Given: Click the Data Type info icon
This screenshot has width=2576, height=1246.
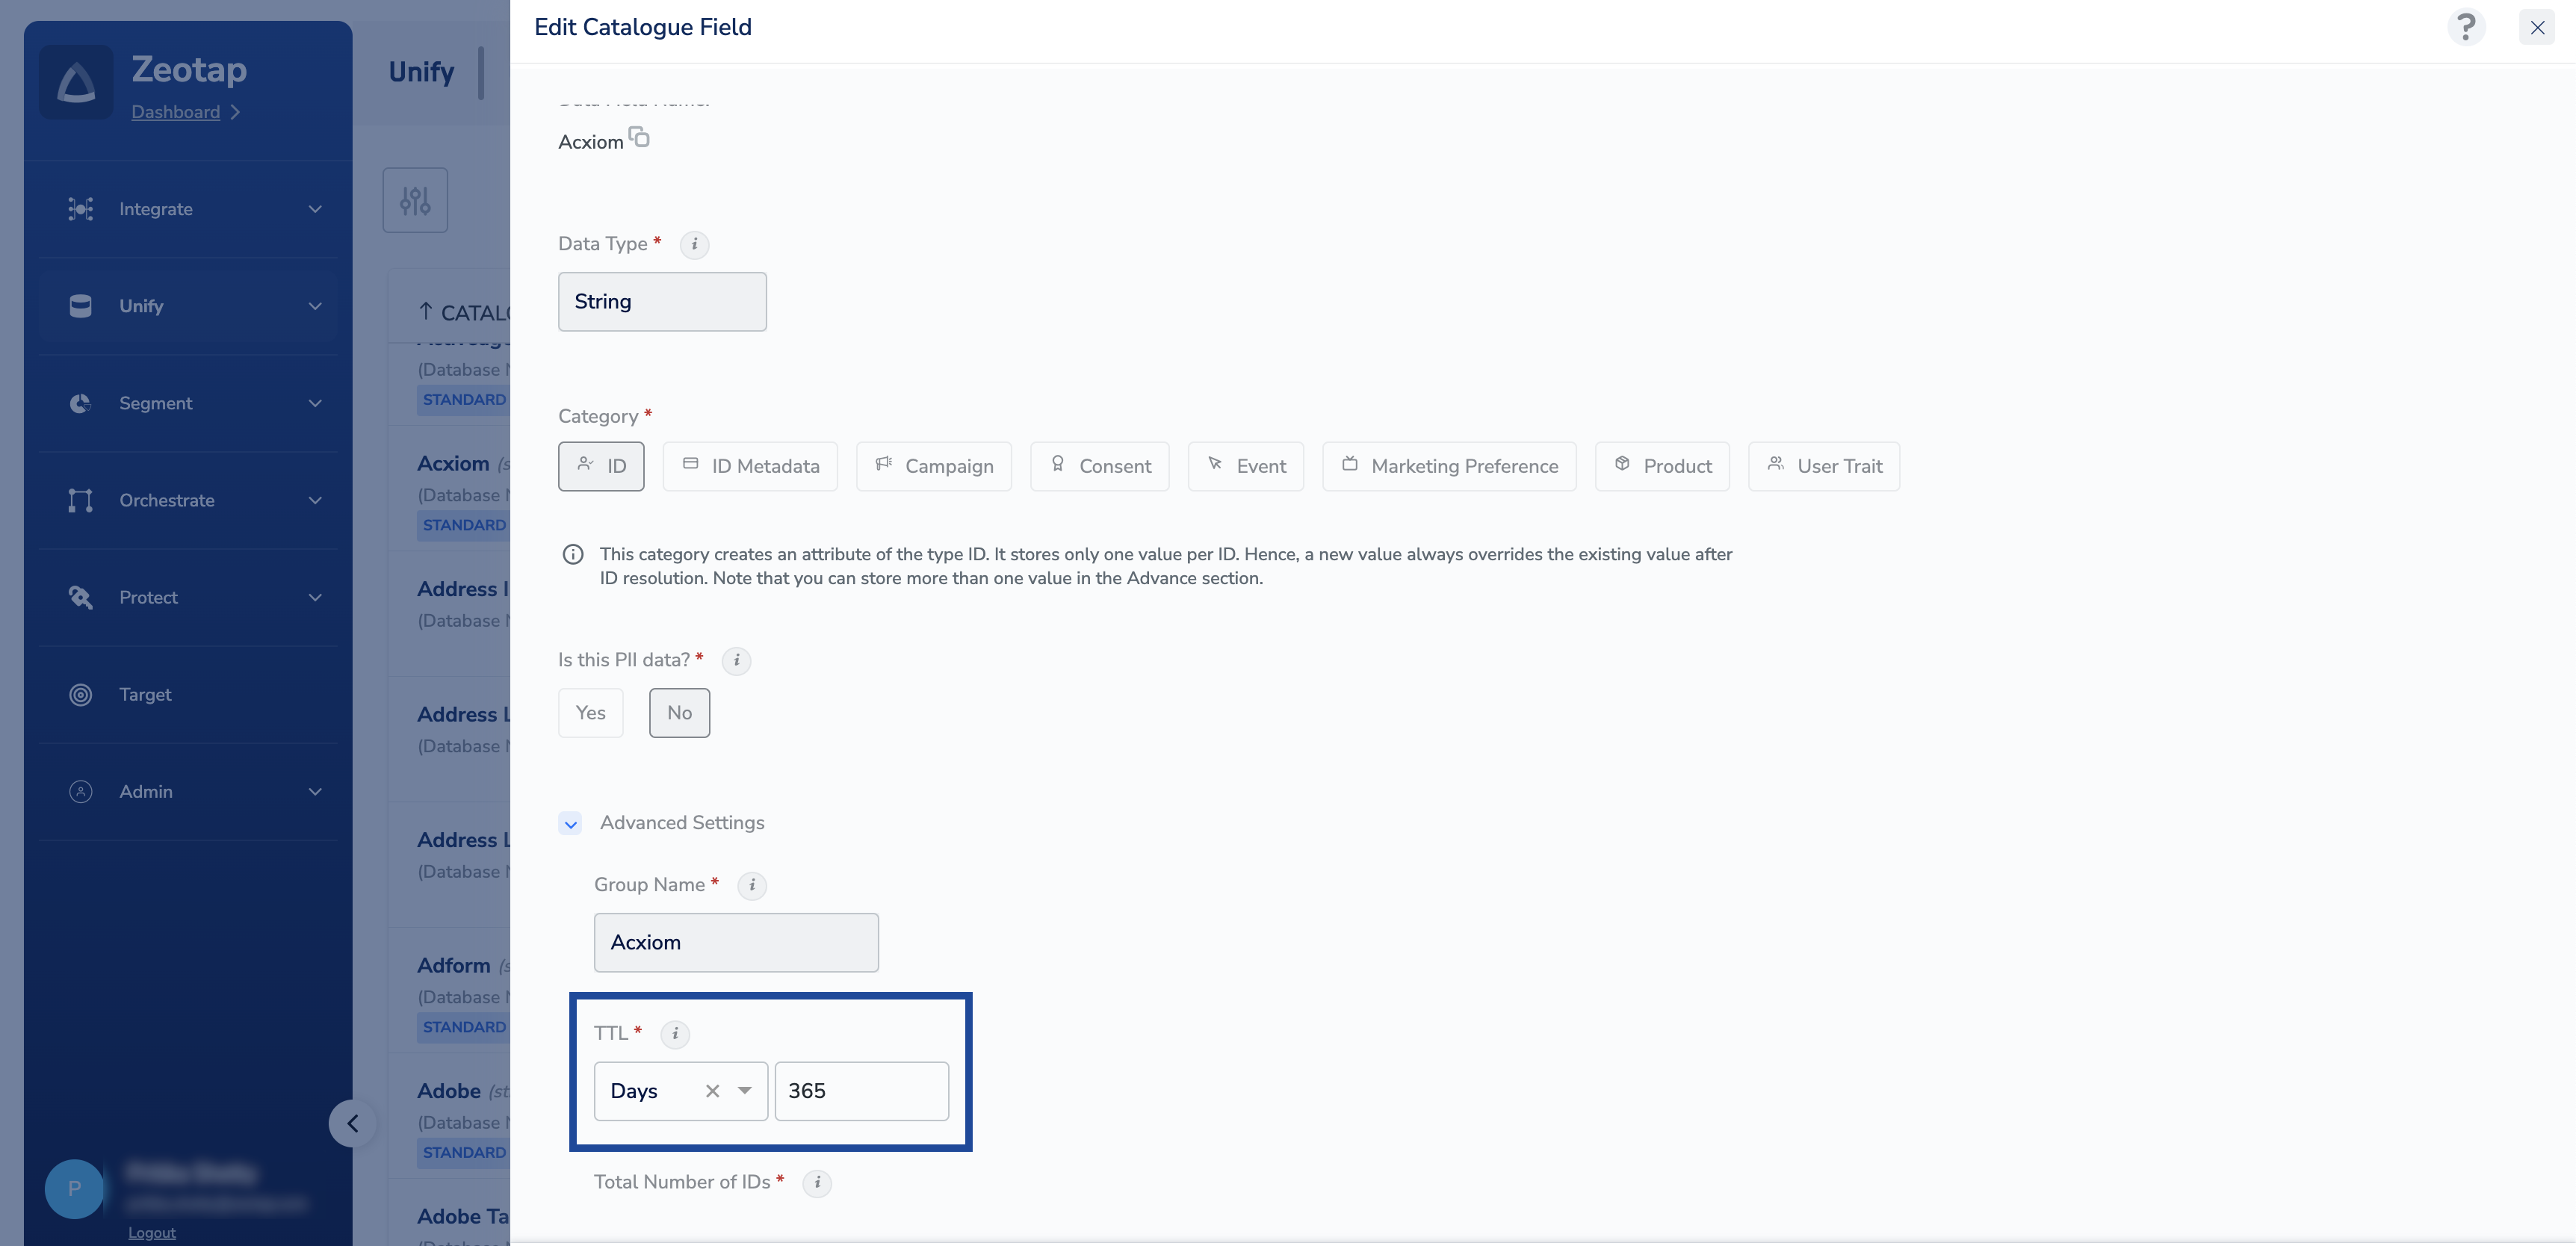Looking at the screenshot, I should 694,244.
